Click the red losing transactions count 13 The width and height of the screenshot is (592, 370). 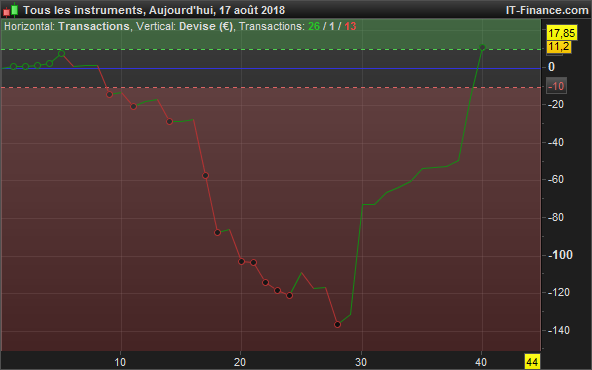pyautogui.click(x=350, y=26)
